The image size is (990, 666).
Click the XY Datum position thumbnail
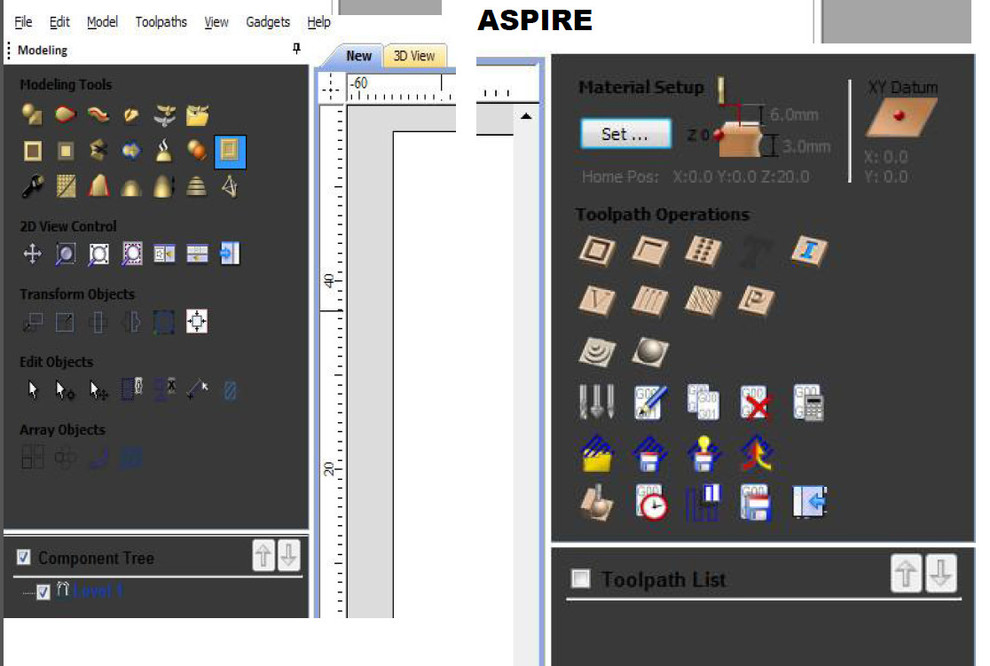[x=901, y=117]
